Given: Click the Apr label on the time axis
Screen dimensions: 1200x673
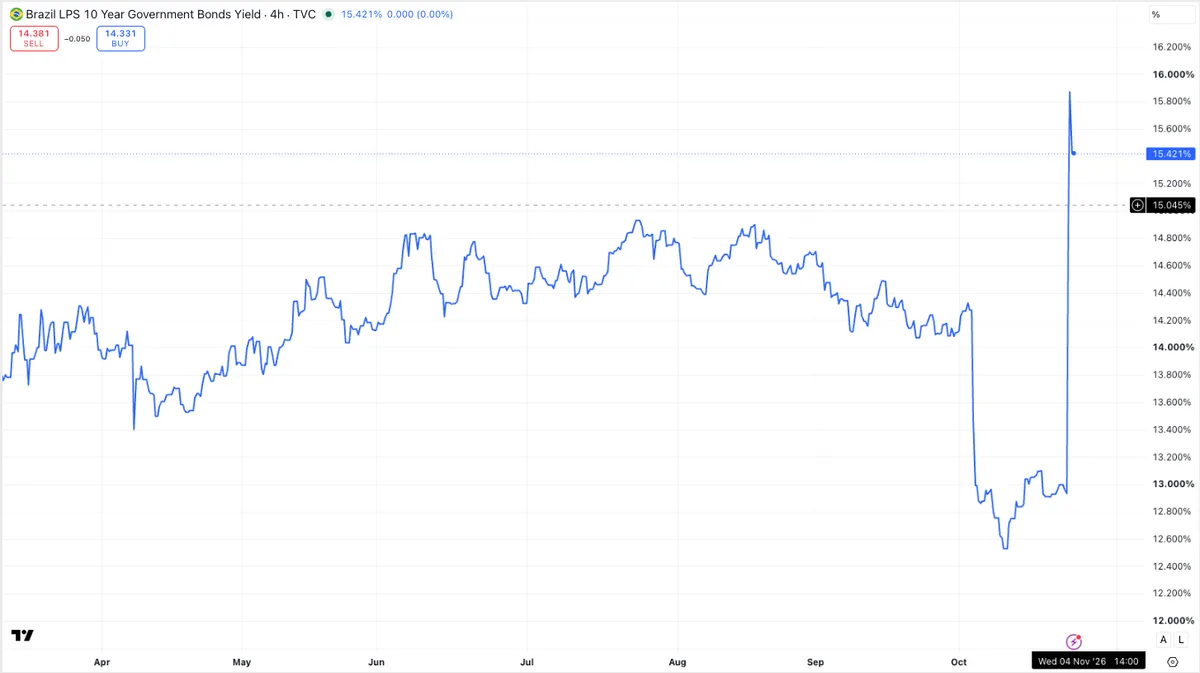Looking at the screenshot, I should click(x=101, y=662).
